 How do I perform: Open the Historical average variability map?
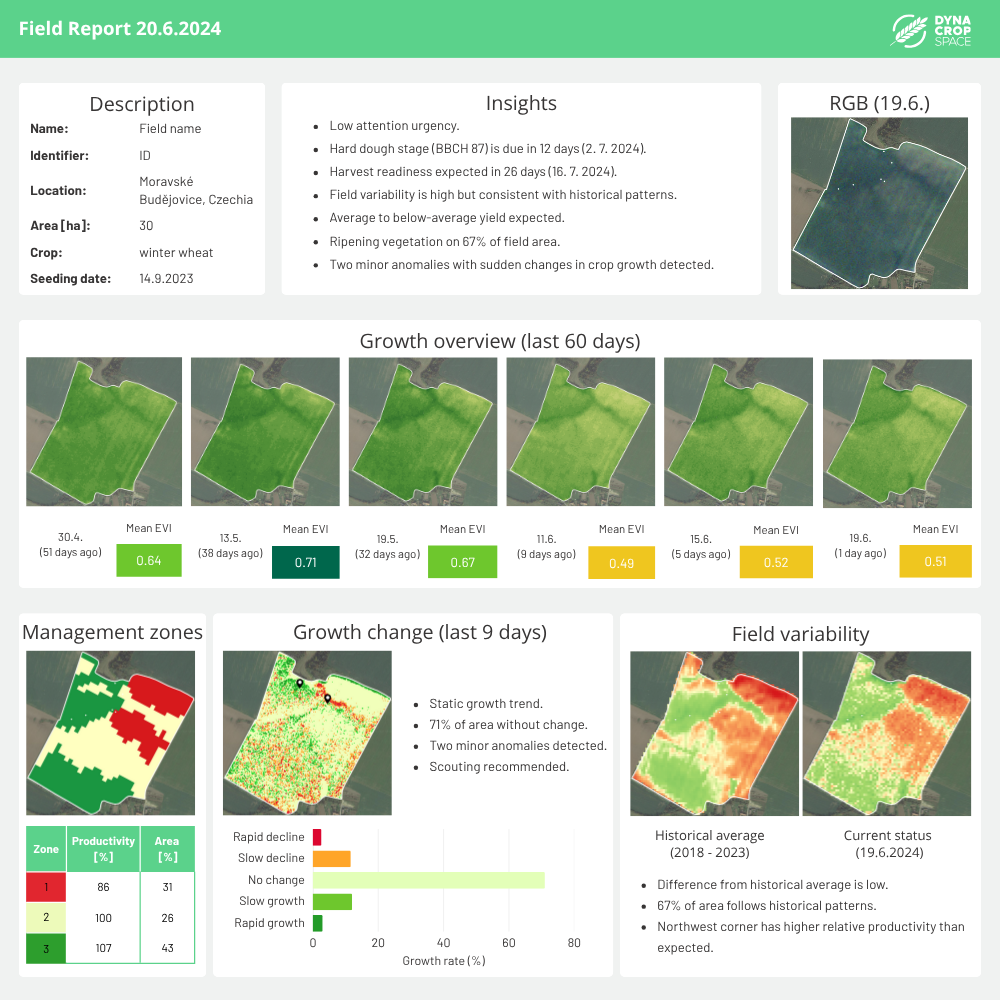pos(714,733)
